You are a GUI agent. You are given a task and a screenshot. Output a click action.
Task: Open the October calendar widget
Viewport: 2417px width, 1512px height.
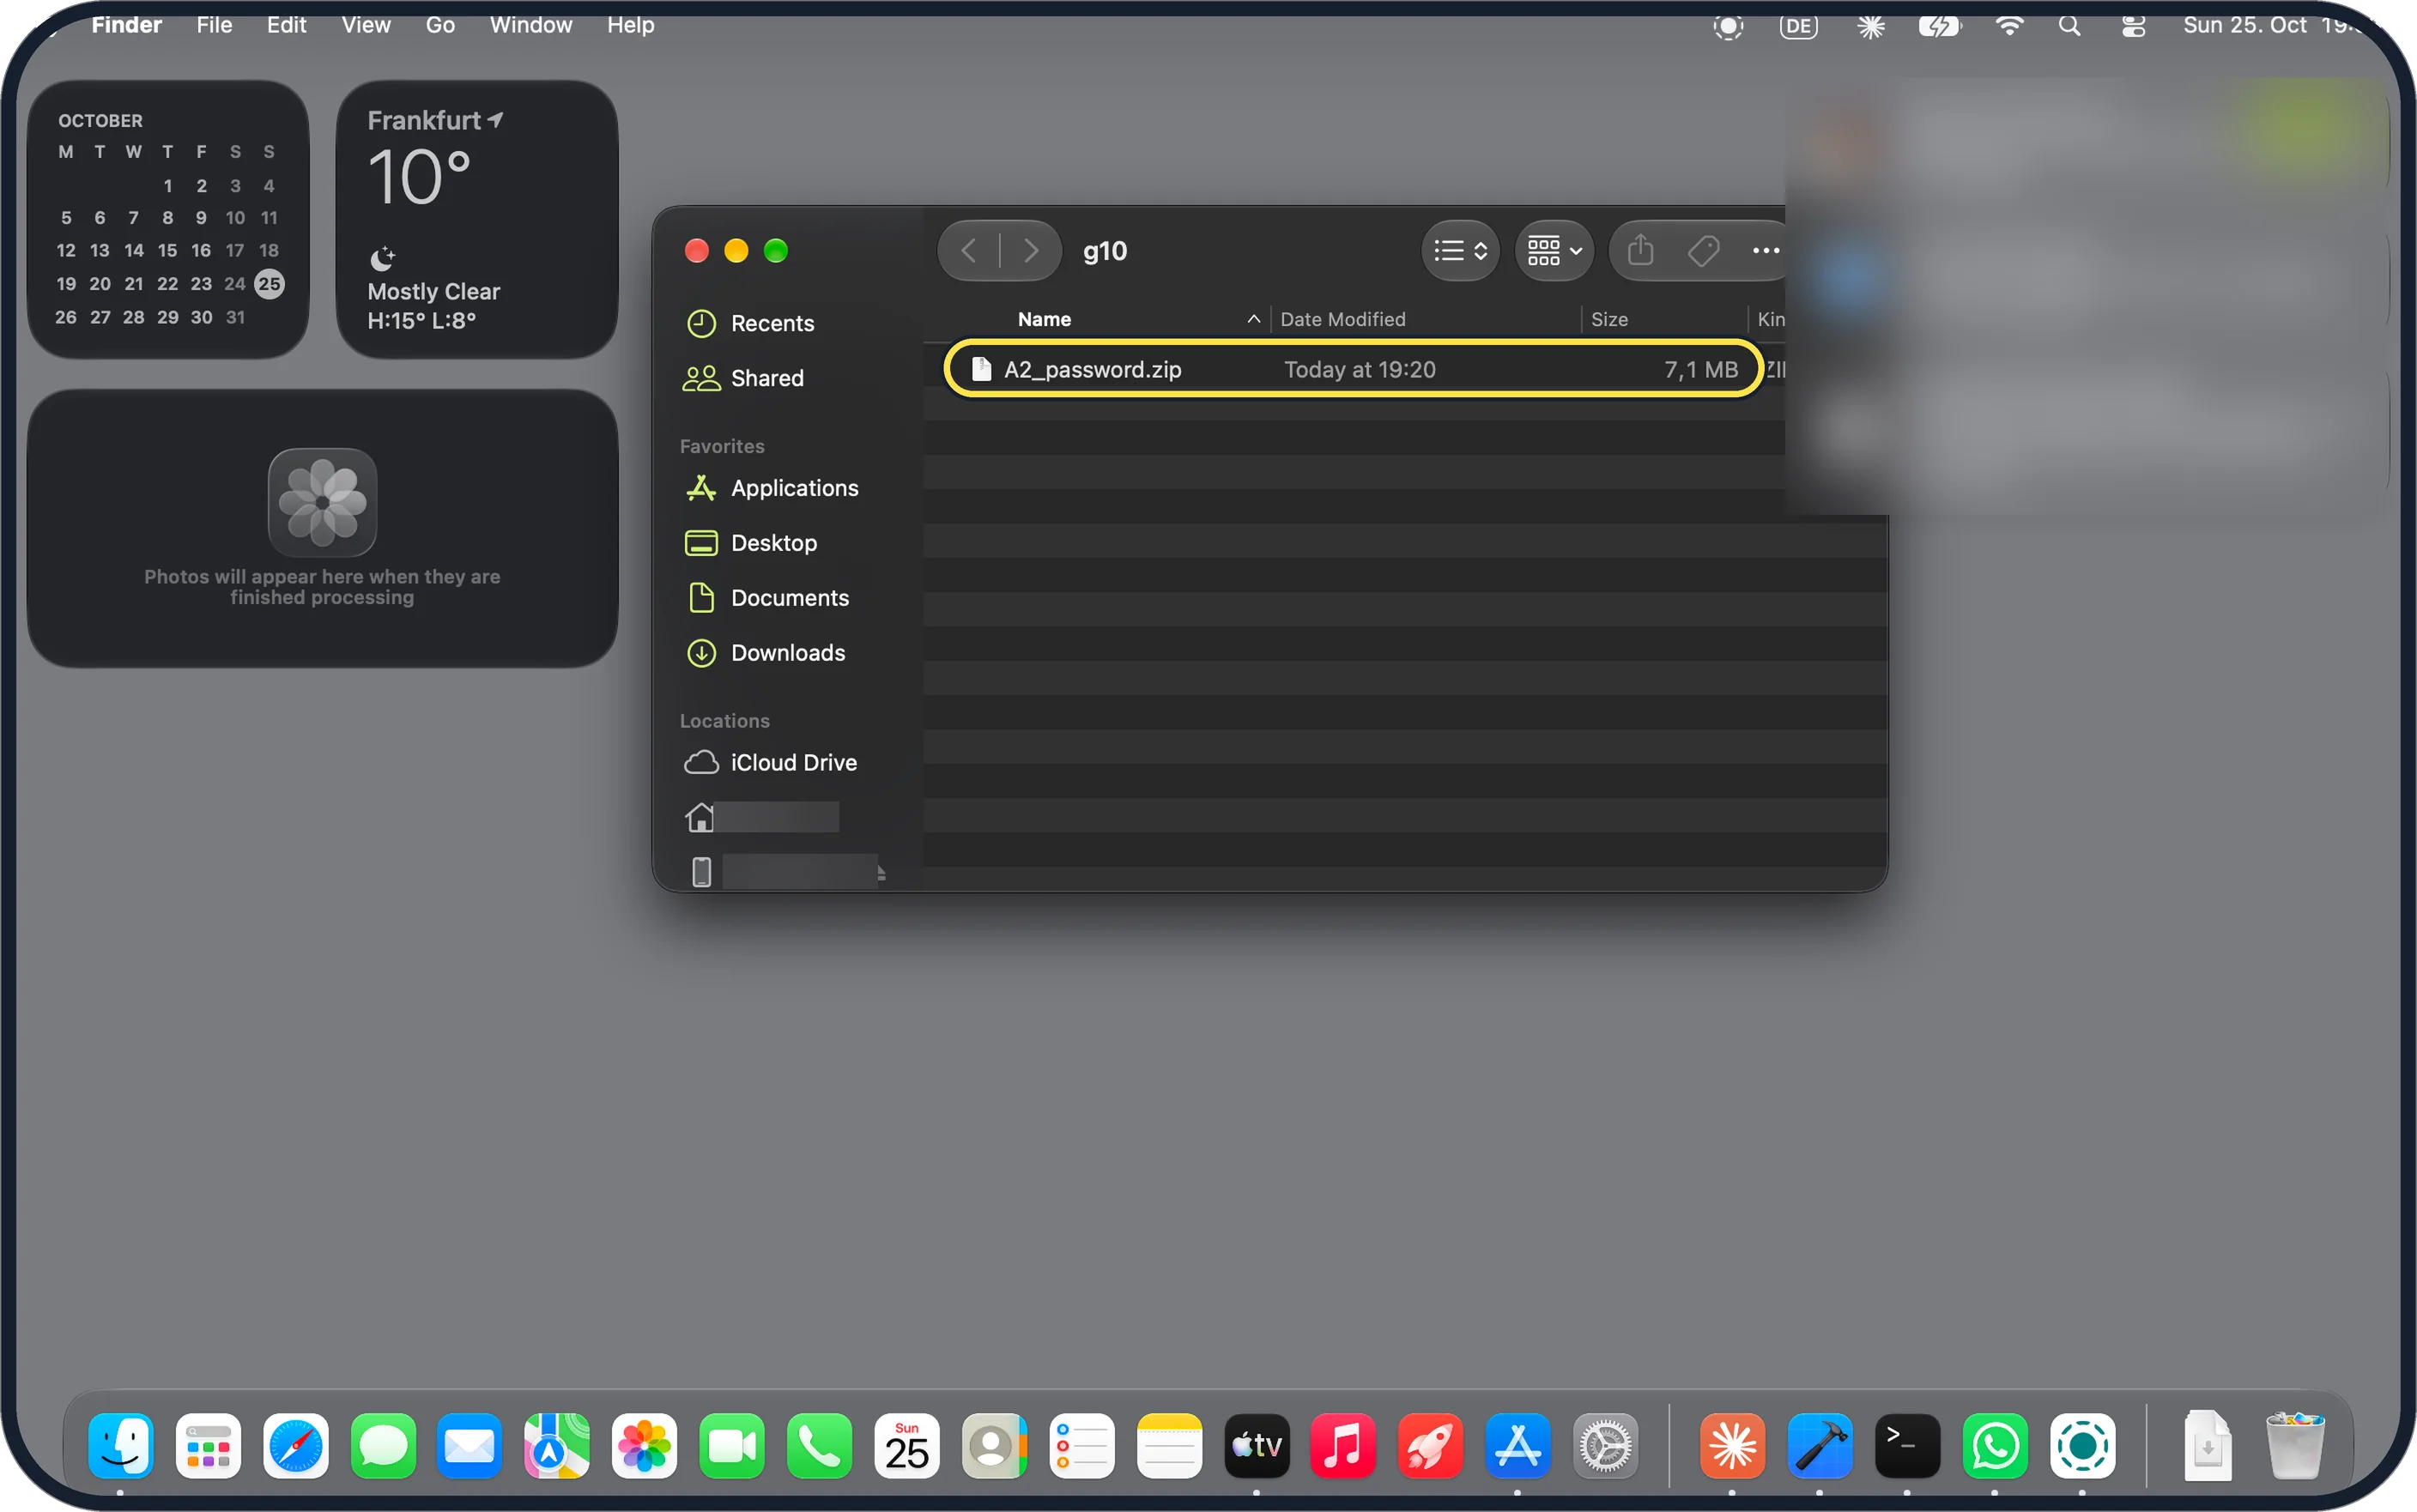(168, 219)
